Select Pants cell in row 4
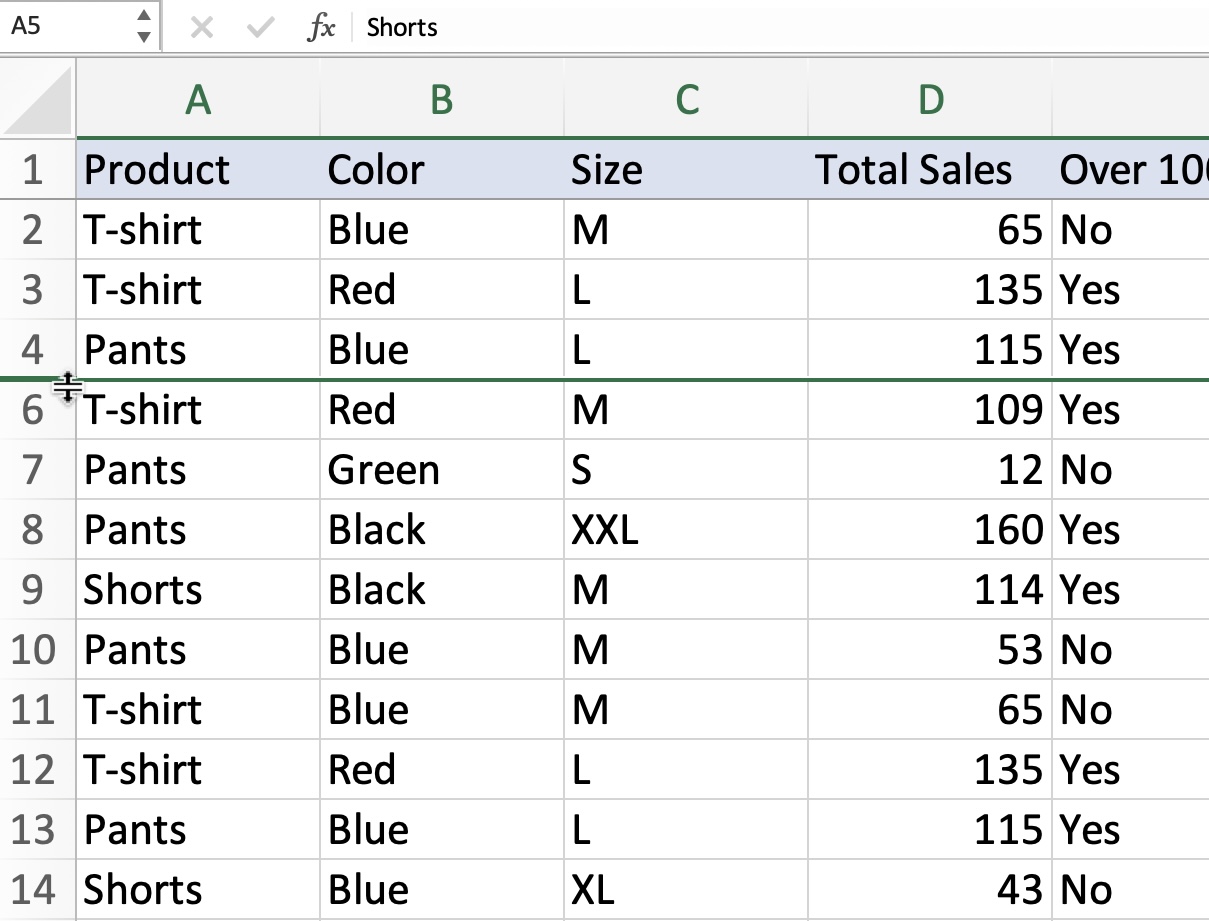 point(198,349)
